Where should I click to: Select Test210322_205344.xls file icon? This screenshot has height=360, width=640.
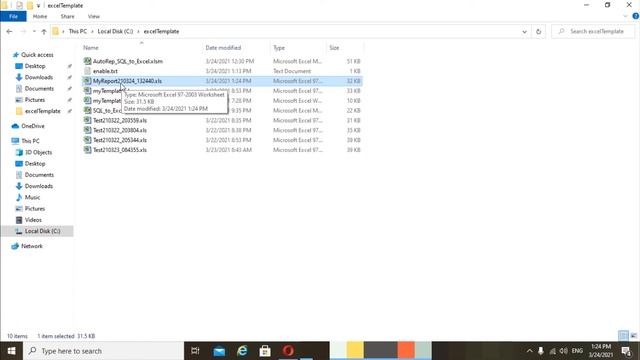click(x=87, y=140)
